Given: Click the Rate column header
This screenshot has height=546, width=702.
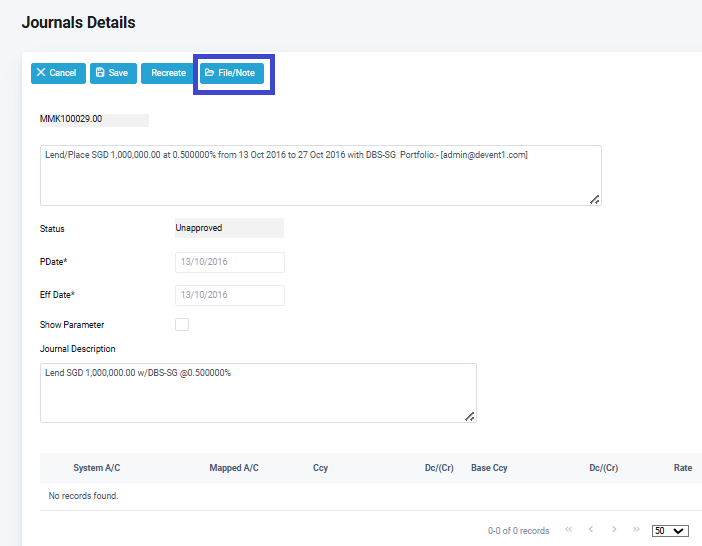Looking at the screenshot, I should 682,468.
